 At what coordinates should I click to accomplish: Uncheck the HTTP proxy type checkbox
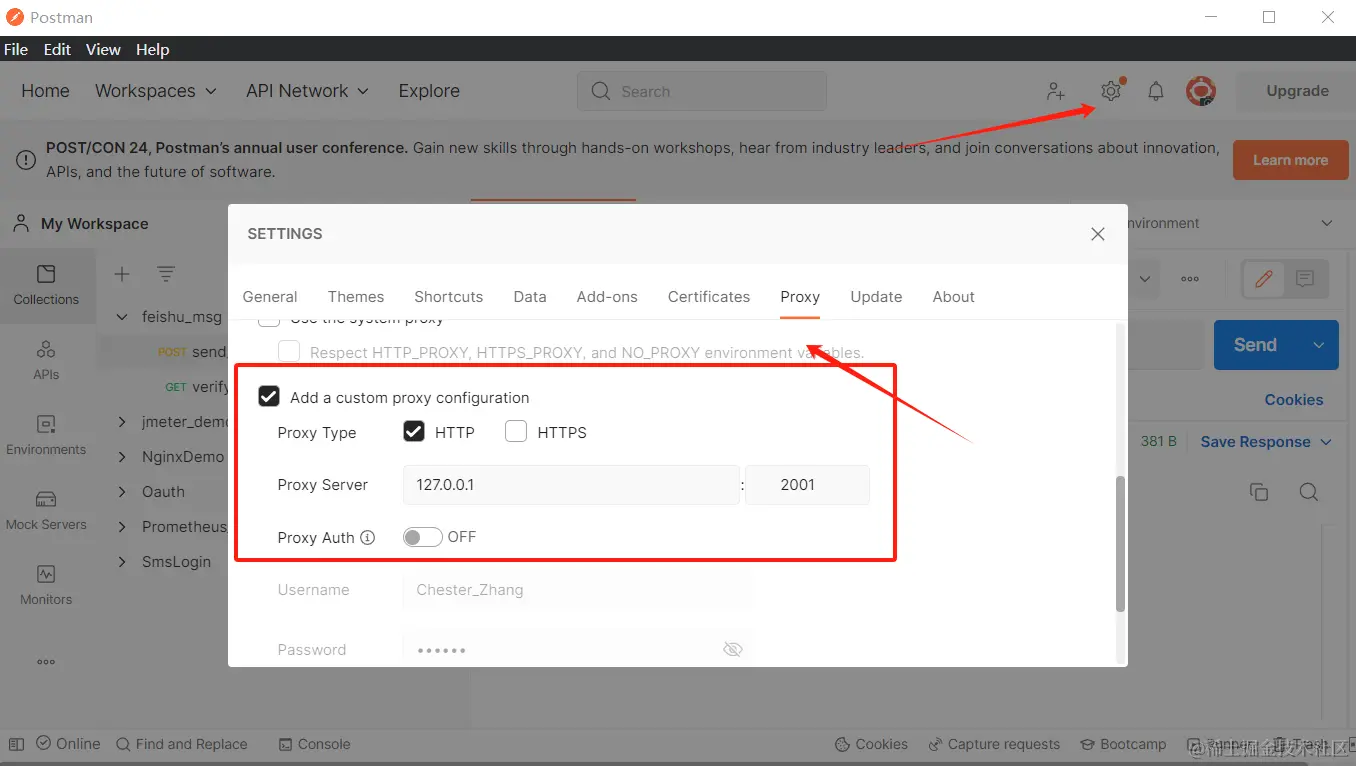(x=414, y=432)
